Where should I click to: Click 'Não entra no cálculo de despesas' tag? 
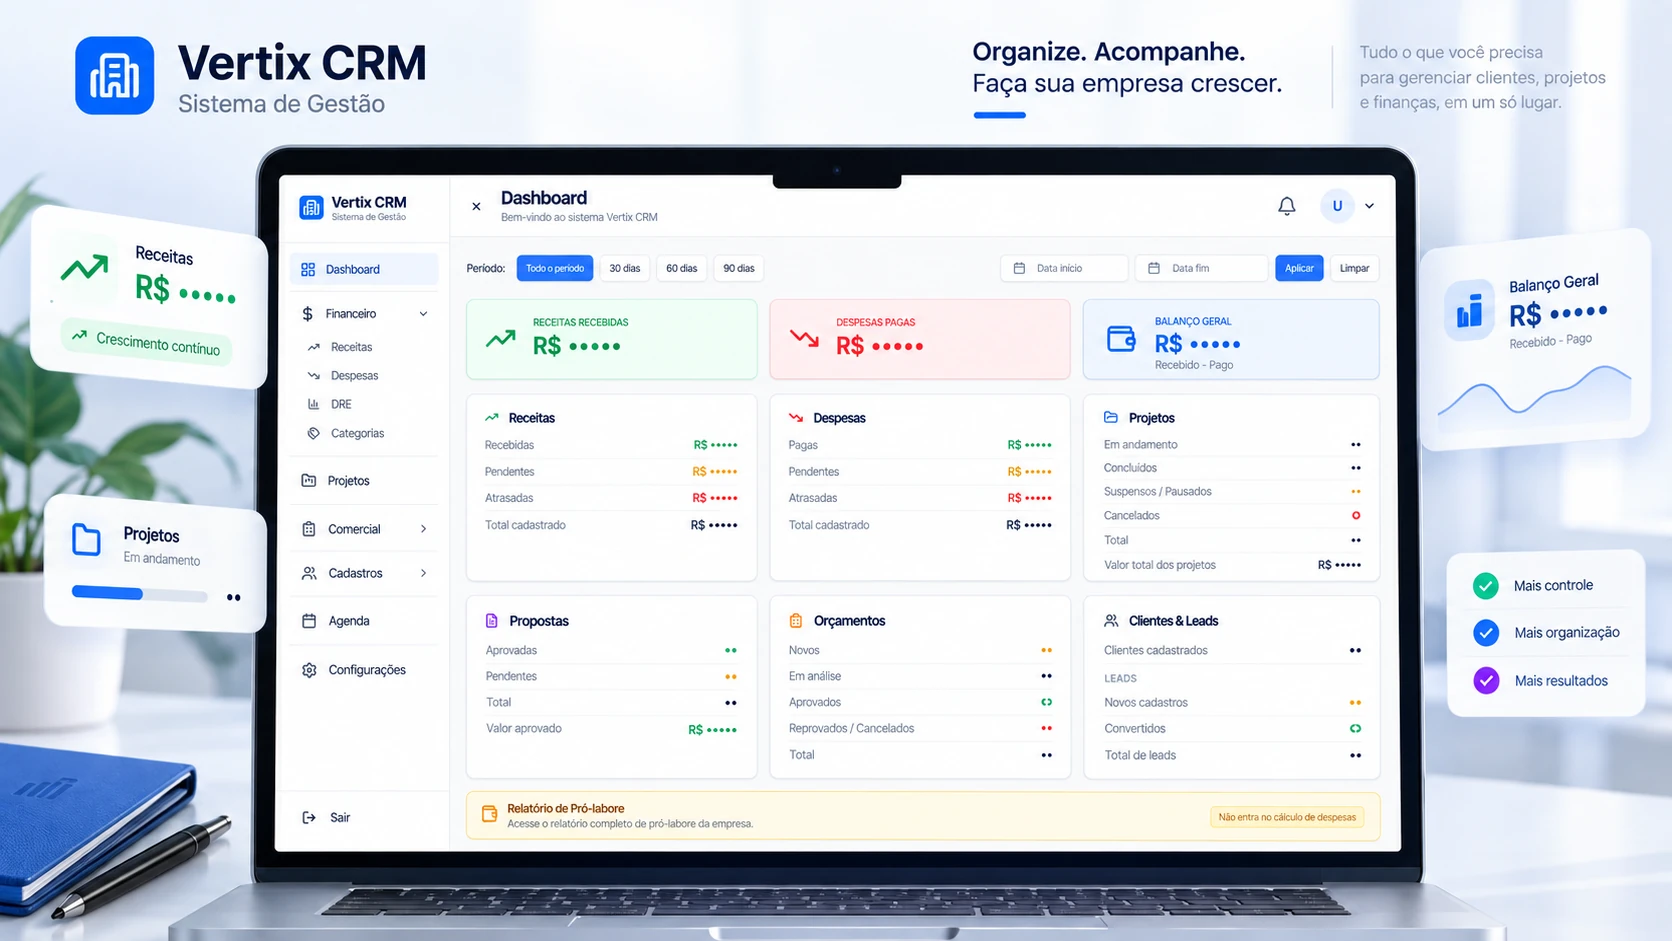tap(1287, 817)
